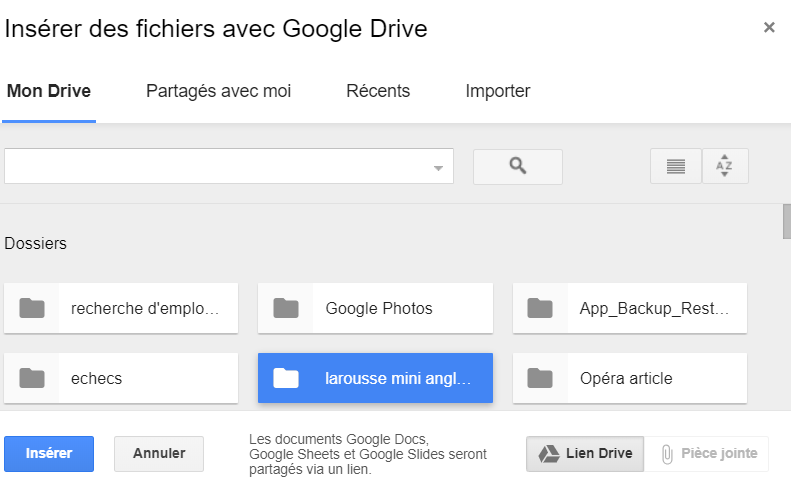Select the echecs folder
The width and height of the screenshot is (791, 487).
pos(121,378)
